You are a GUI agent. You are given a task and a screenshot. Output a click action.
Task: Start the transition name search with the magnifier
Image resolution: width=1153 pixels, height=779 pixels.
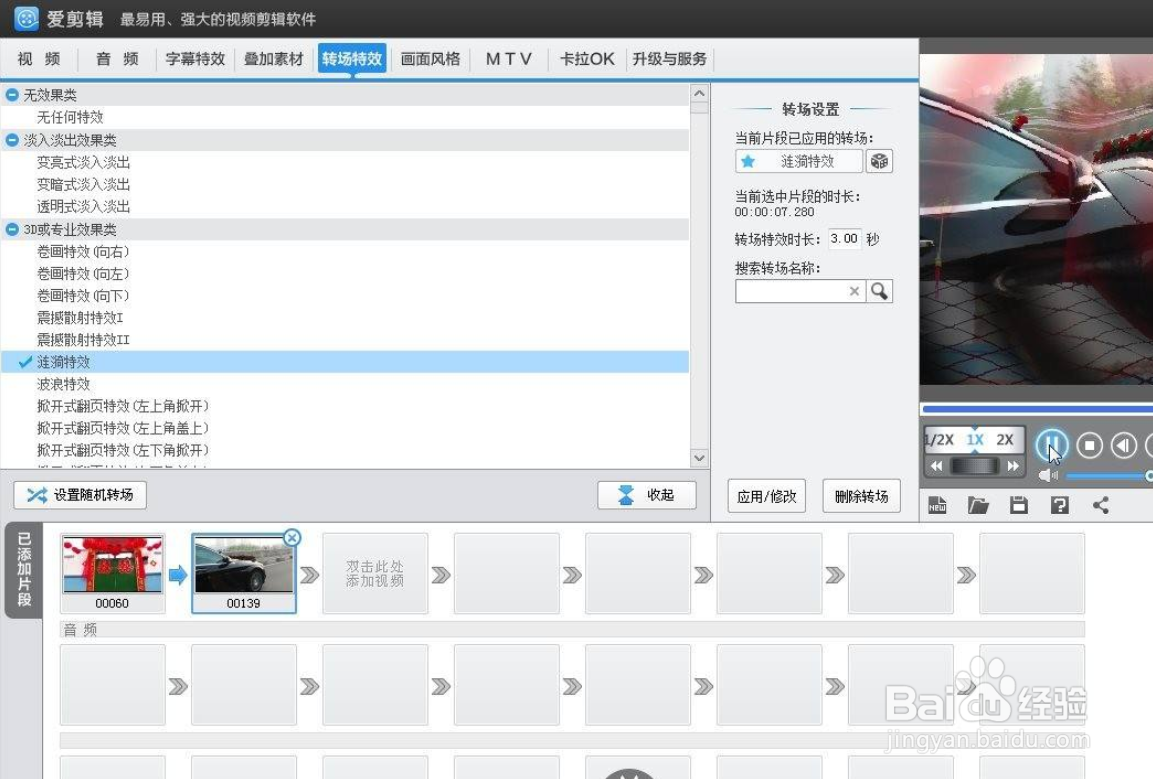(880, 291)
